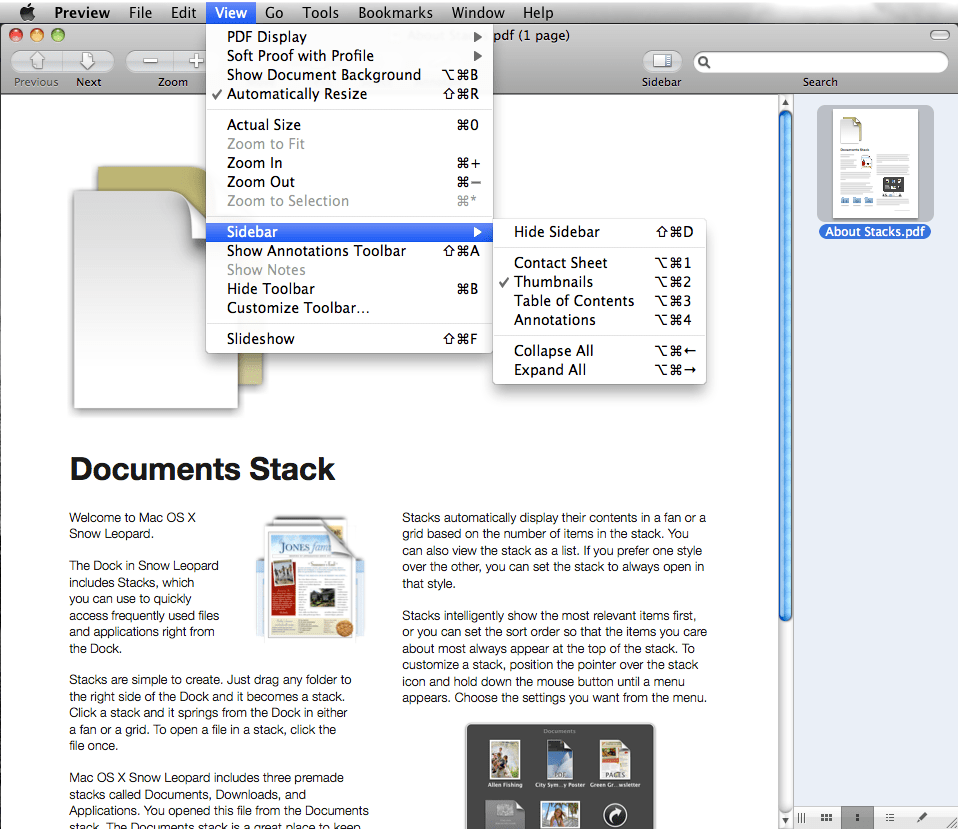Switch sidebar to Contact Sheet grid icon
The height and width of the screenshot is (829, 958).
(826, 817)
